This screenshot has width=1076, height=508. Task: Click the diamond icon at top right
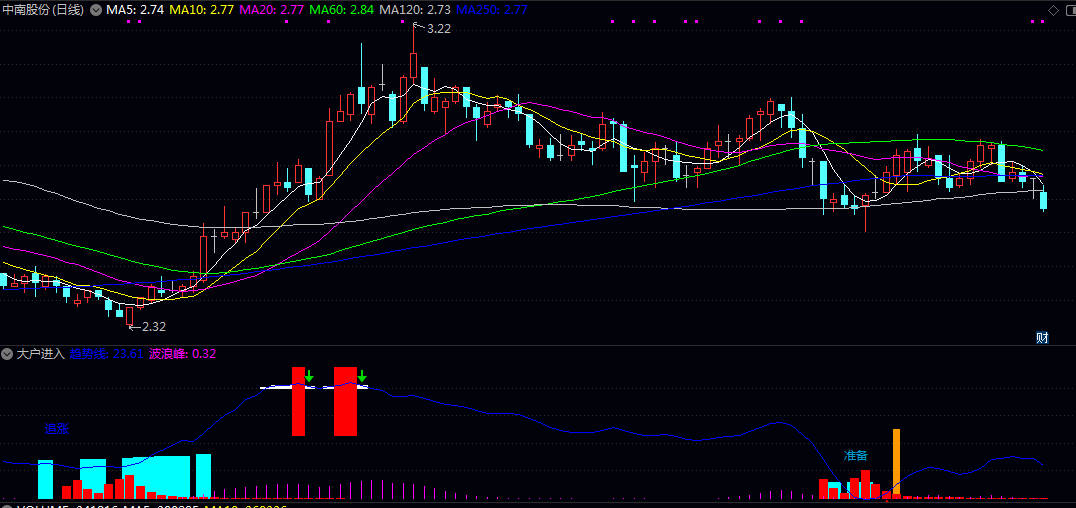1053,10
